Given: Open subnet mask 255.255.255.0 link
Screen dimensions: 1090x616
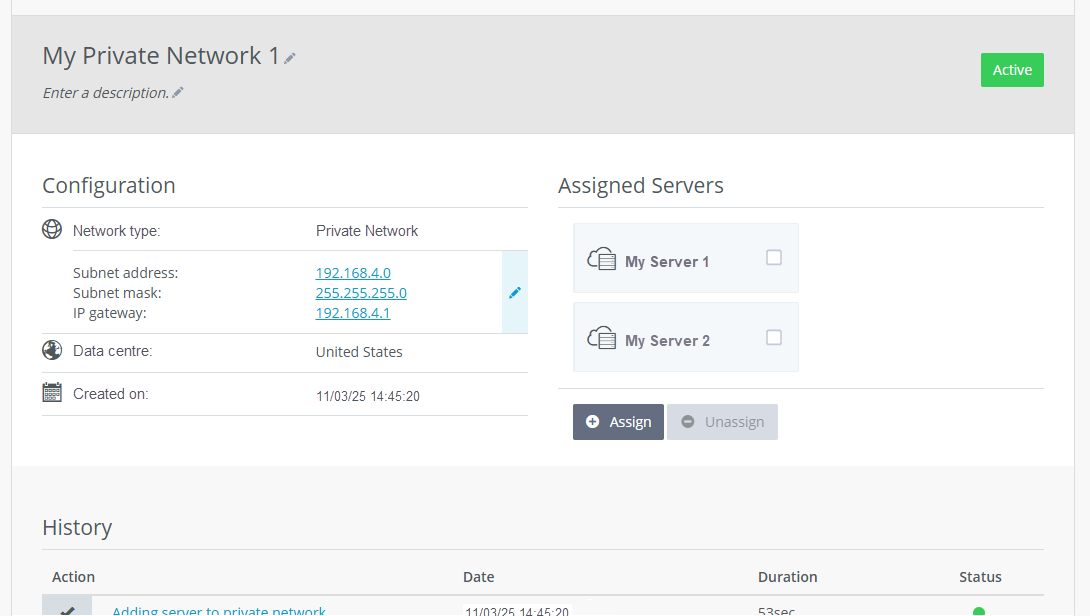Looking at the screenshot, I should click(x=361, y=293).
